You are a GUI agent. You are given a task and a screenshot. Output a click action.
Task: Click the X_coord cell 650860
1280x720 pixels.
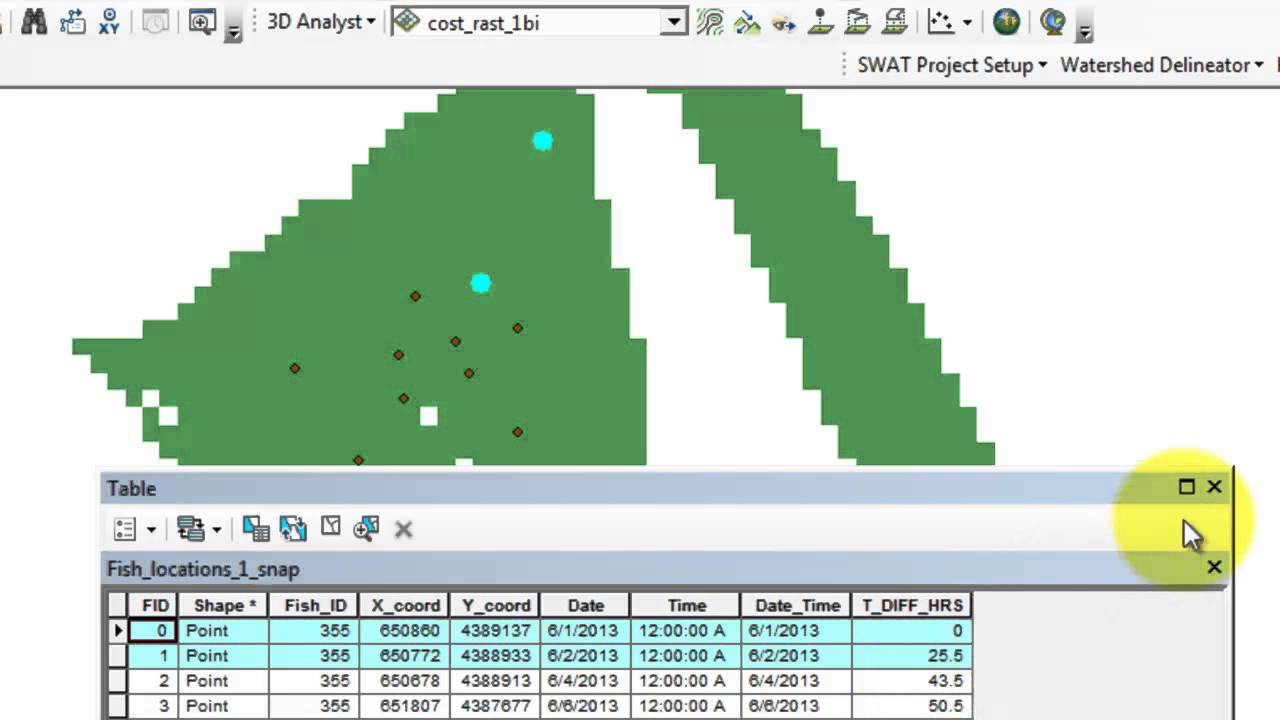405,631
